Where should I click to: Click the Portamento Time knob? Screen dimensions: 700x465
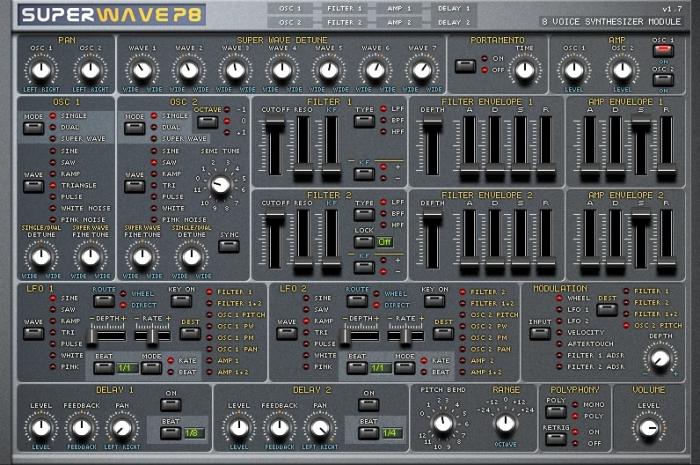pos(524,69)
